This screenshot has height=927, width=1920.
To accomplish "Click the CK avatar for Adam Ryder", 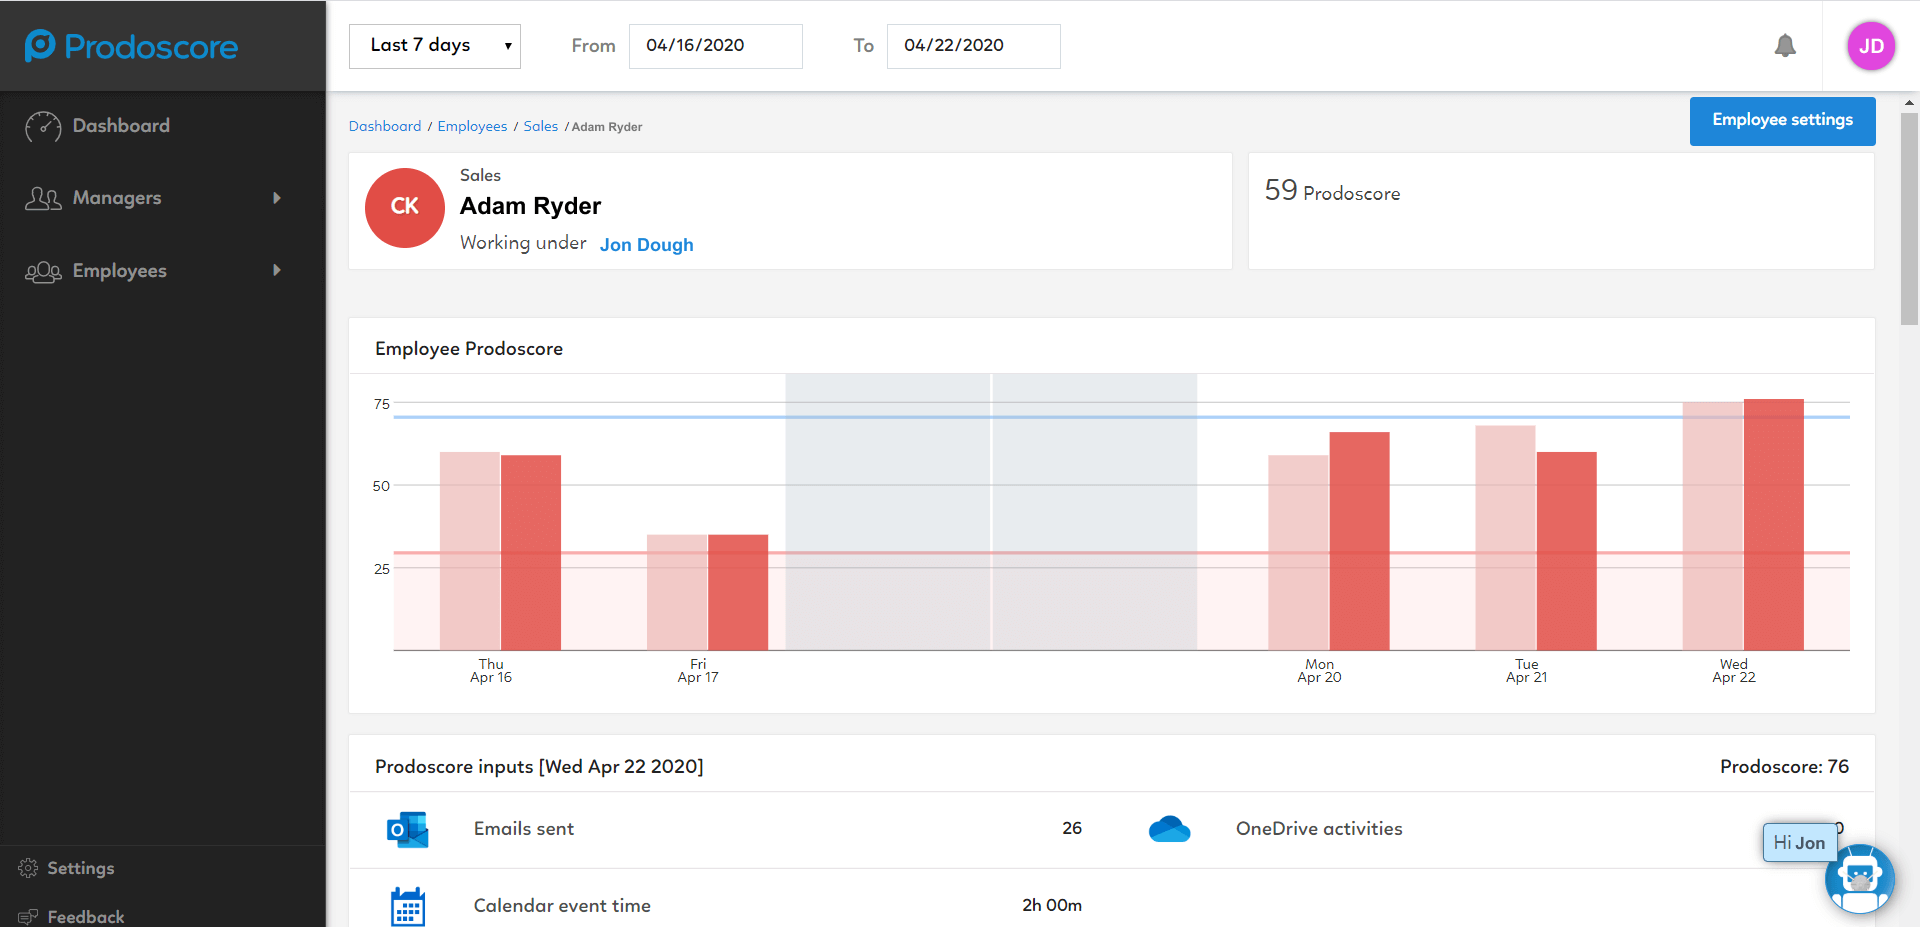I will click(x=404, y=207).
